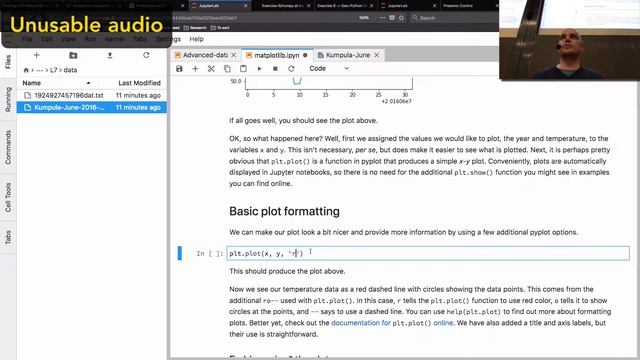Sort files by Name column
This screenshot has width=640, height=360.
pos(56,83)
